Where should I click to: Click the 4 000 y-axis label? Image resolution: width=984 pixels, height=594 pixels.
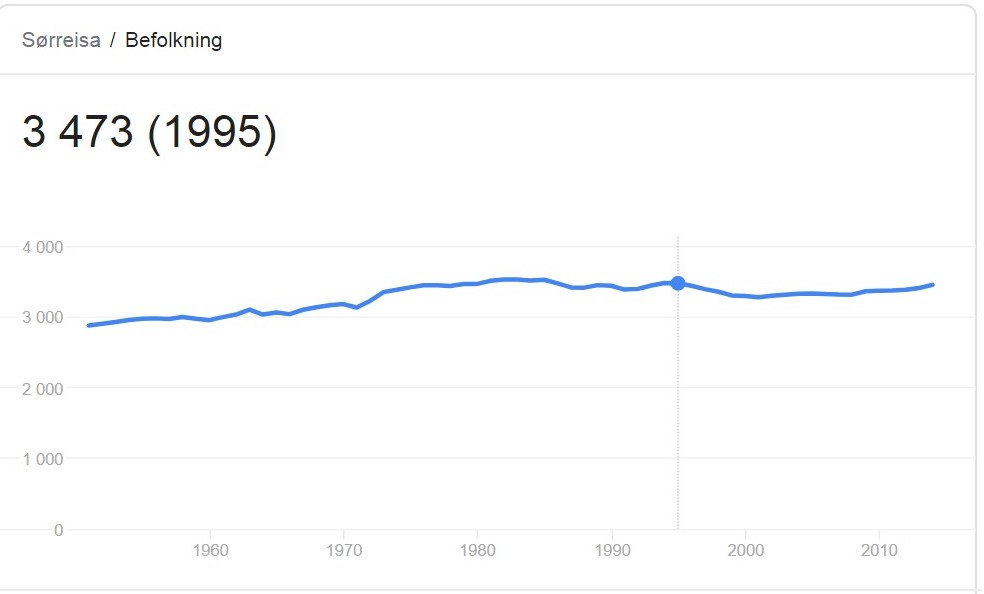click(43, 247)
